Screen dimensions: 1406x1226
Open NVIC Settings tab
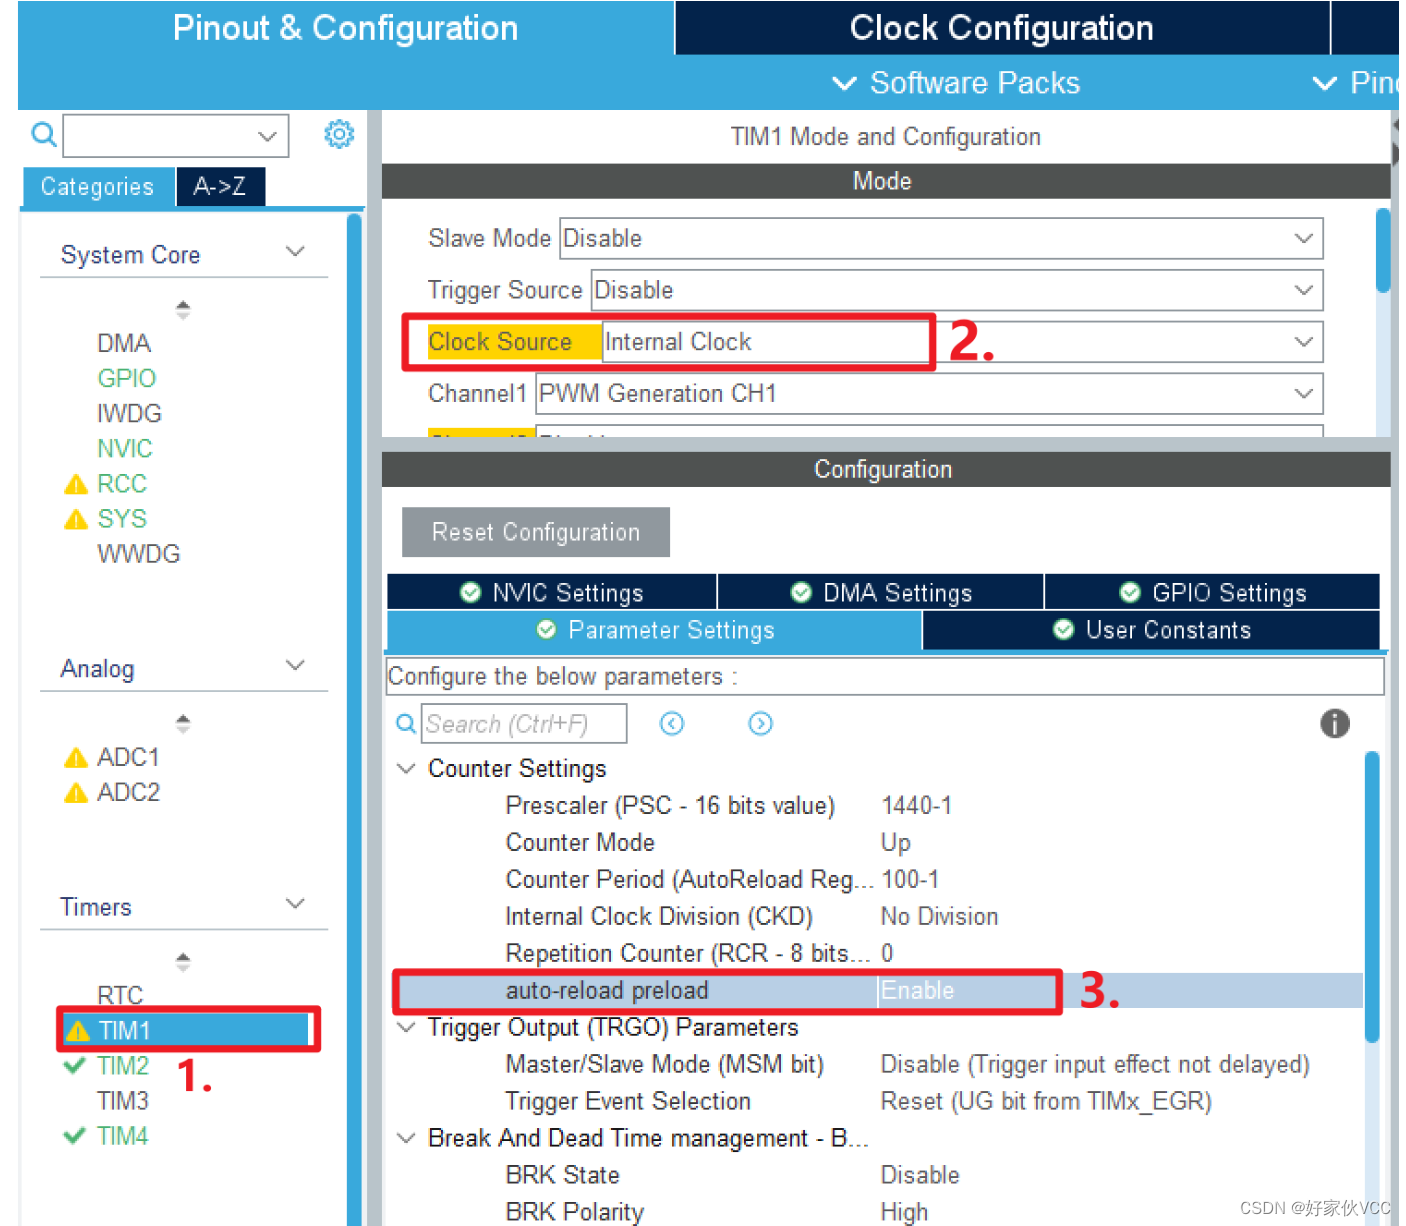[x=552, y=592]
